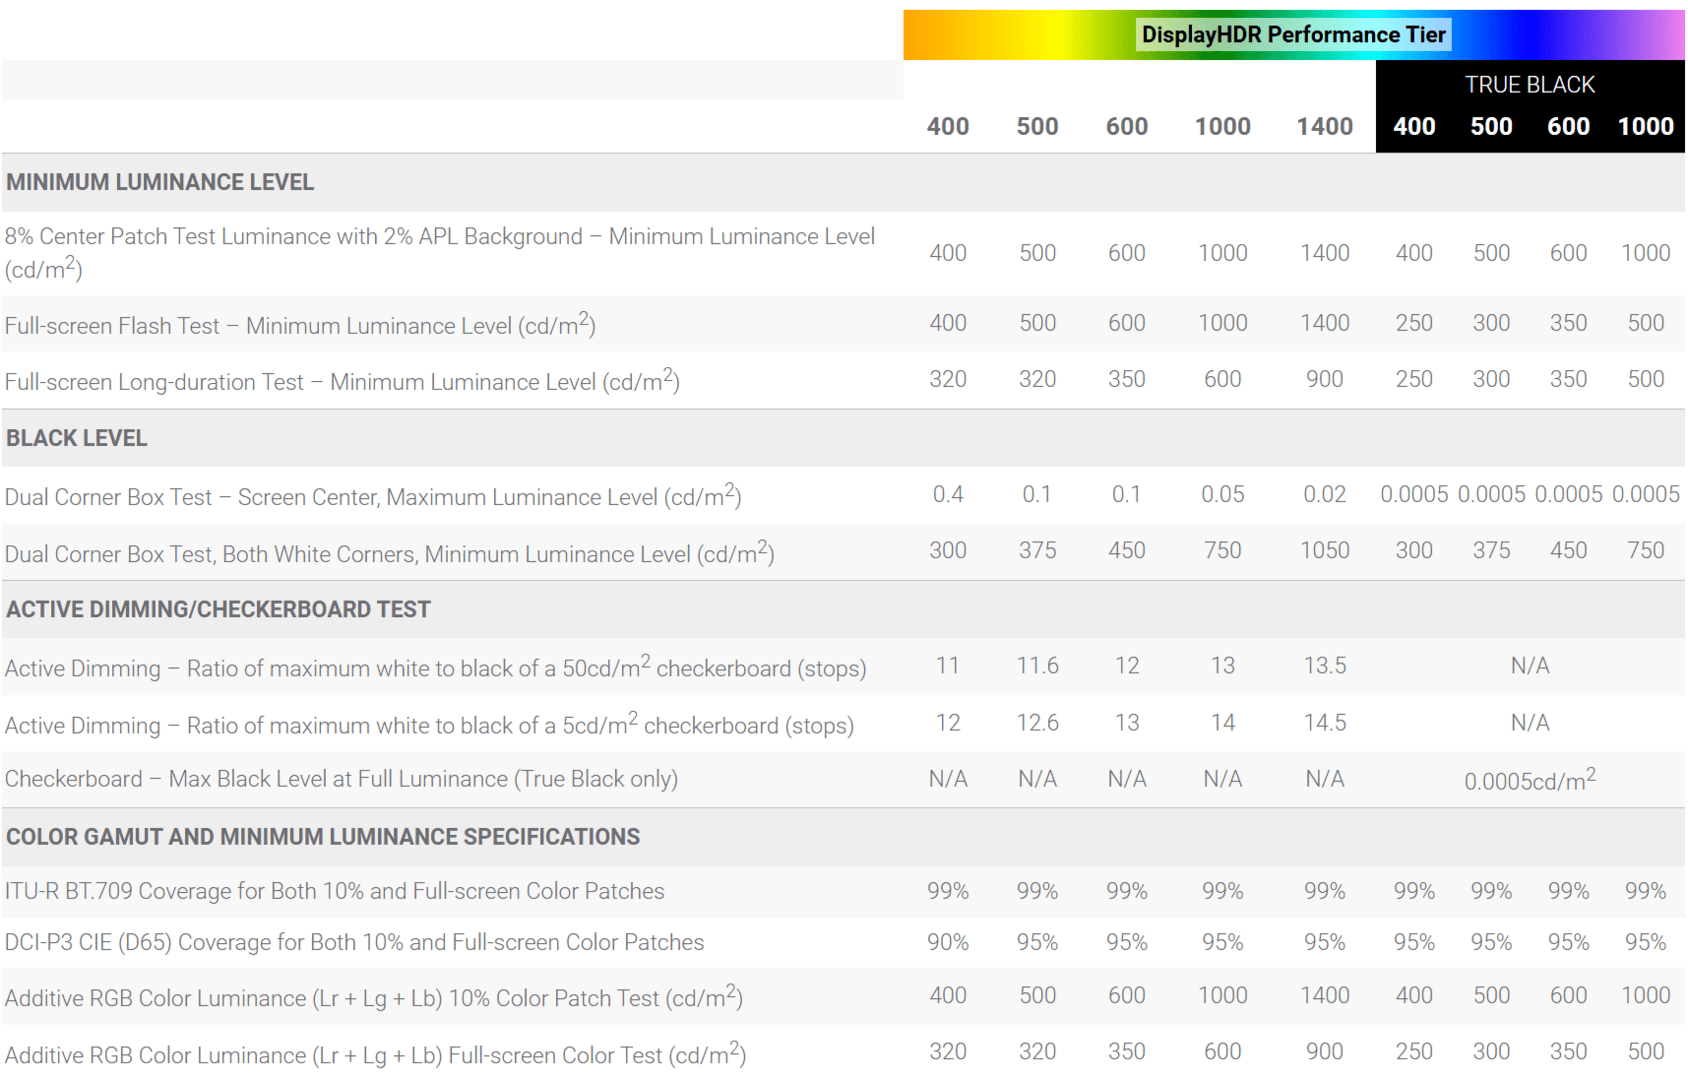Click the COLOR GAMUT AND MINIMUM LUMINANCE SPECIFICATIONS heading
Image resolution: width=1688 pixels, height=1080 pixels.
[323, 837]
